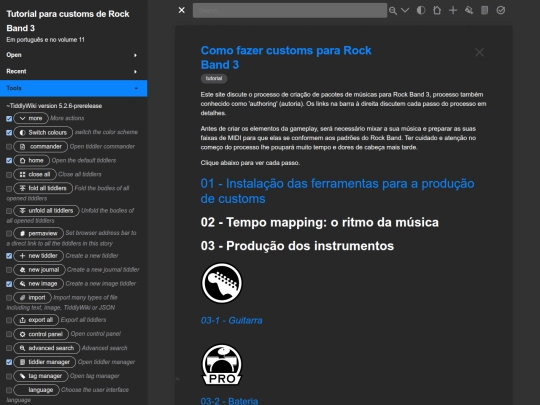540x405 pixels.
Task: Switch colour scheme via top toolbar half-circle icon
Action: tap(421, 10)
